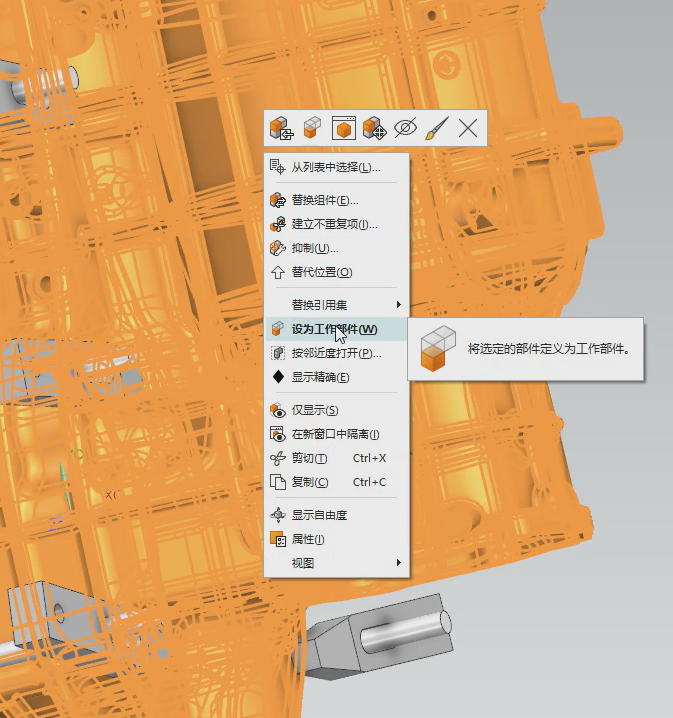Choose 按邻近度打开 menu option
673x718 pixels.
pos(335,353)
